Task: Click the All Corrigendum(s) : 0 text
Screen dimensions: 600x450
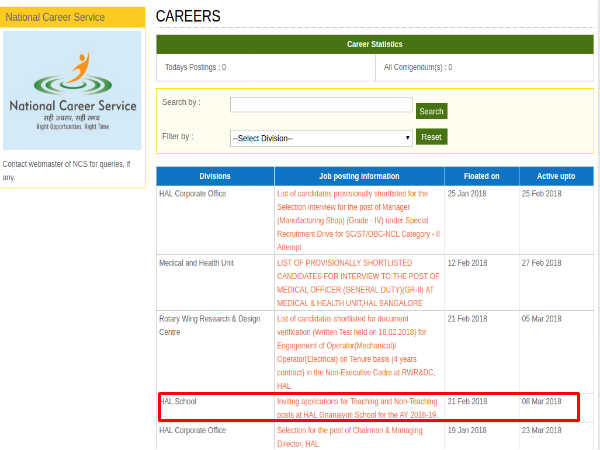Action: (x=418, y=67)
